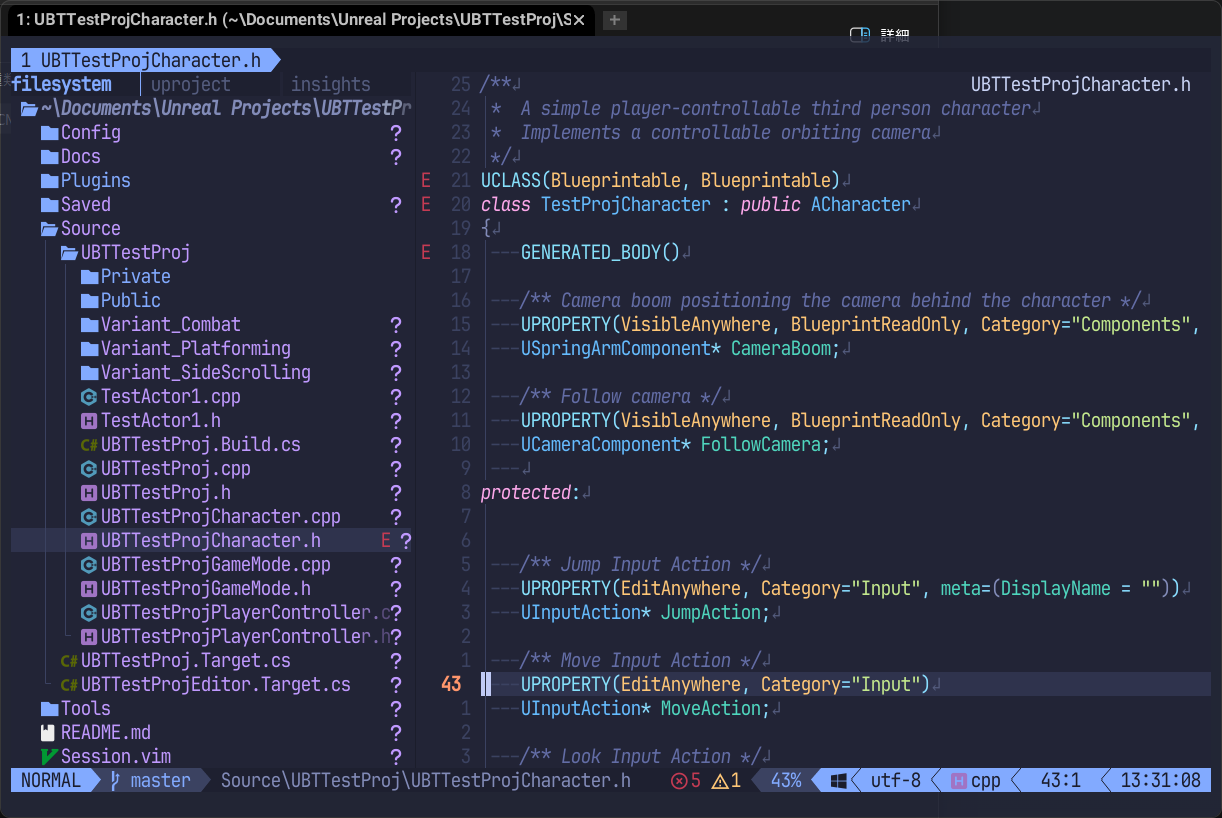1222x818 pixels.
Task: Click the C# icon beside UBTTestProj.Build.cs
Action: 89,445
